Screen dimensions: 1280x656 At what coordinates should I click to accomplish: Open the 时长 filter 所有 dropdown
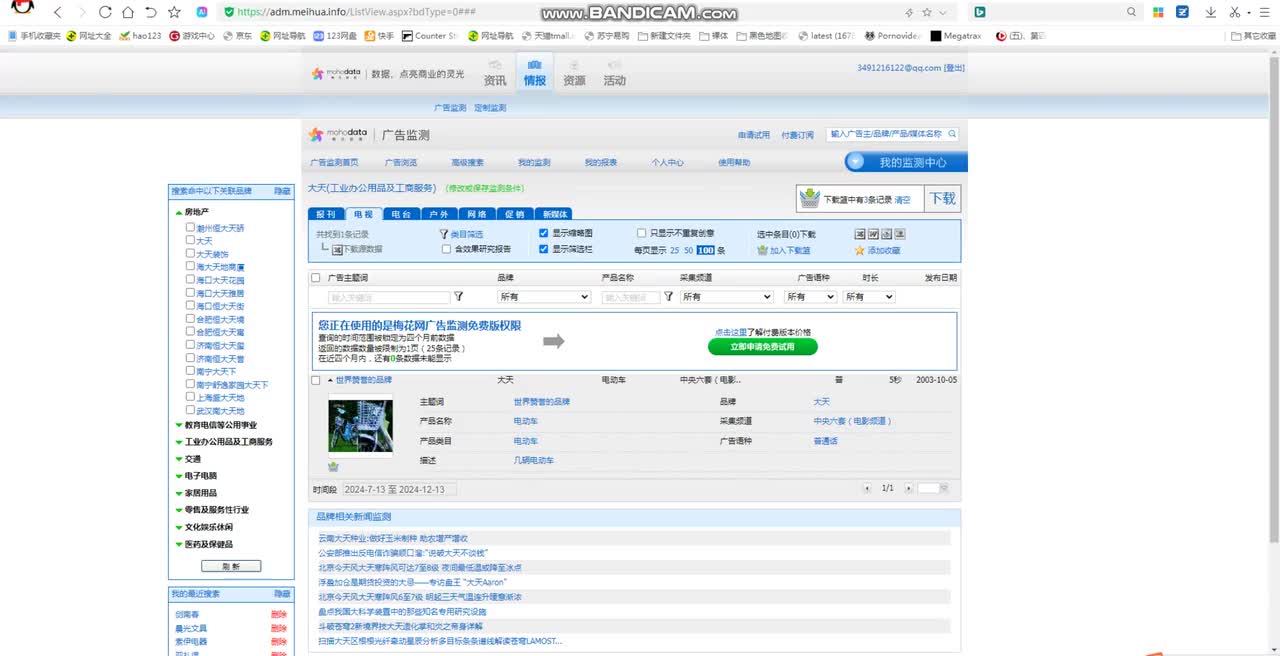869,297
